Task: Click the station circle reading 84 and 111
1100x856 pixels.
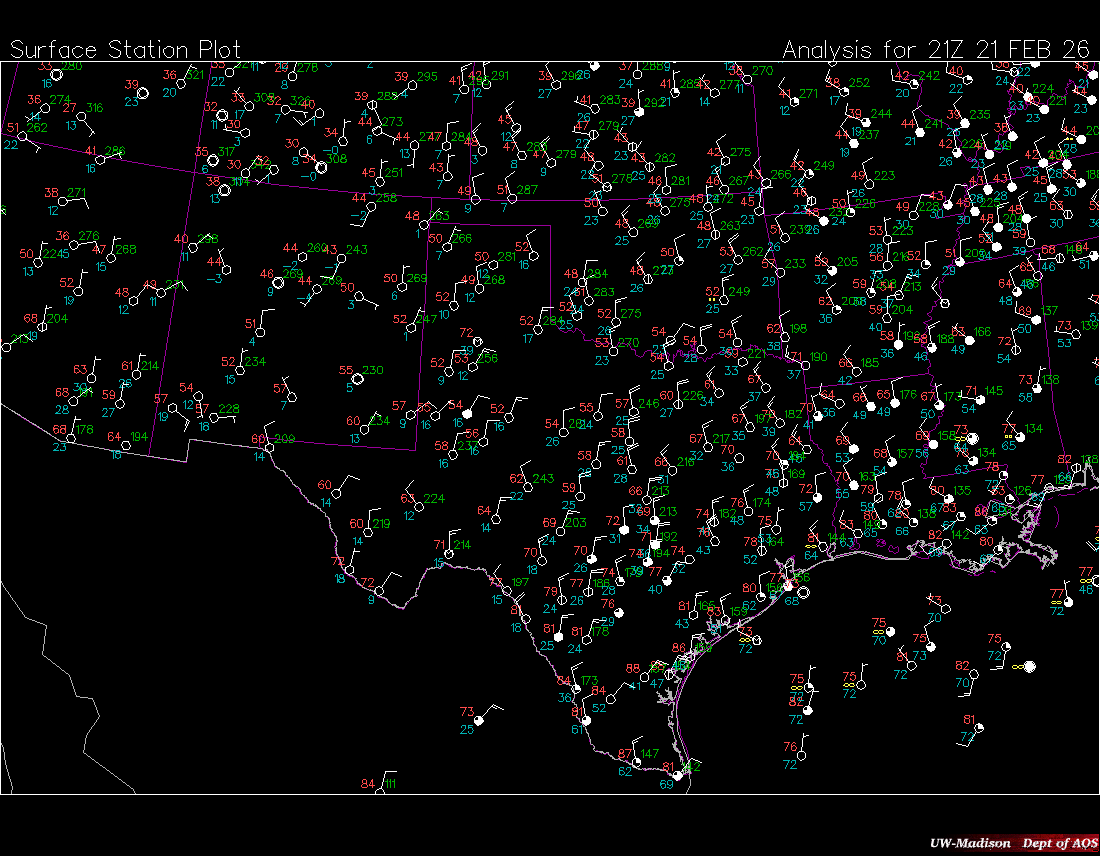Action: coord(379,789)
